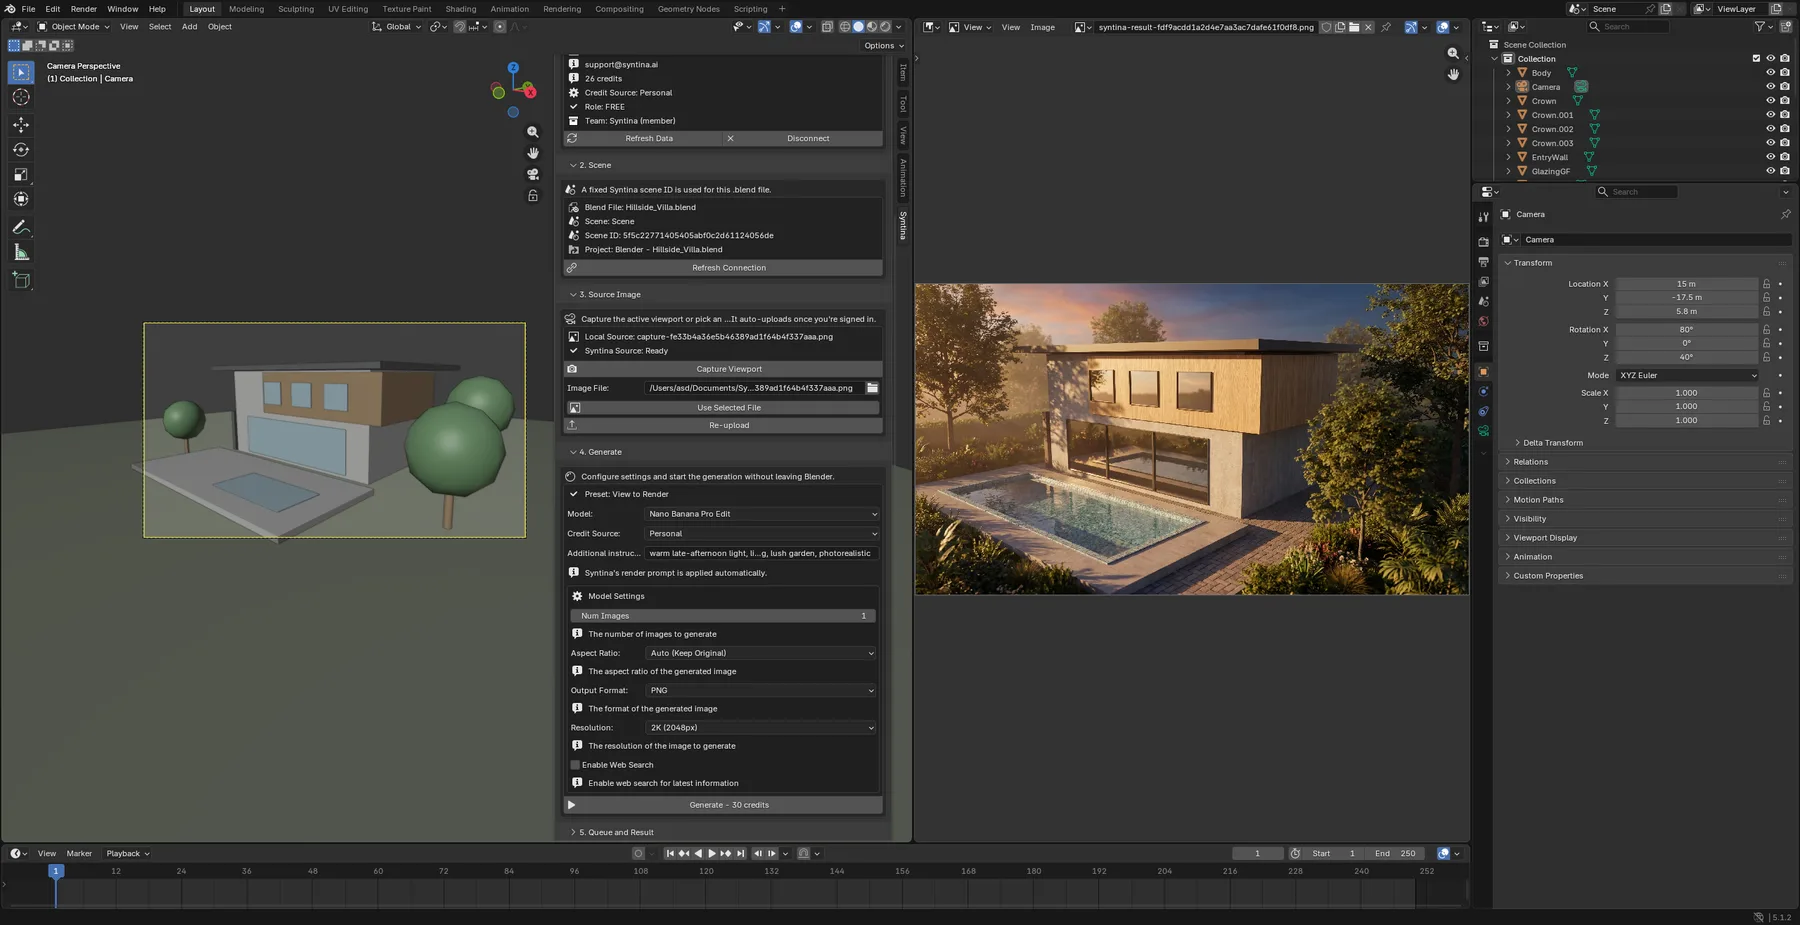Switch to the Shading workspace tab

point(461,9)
